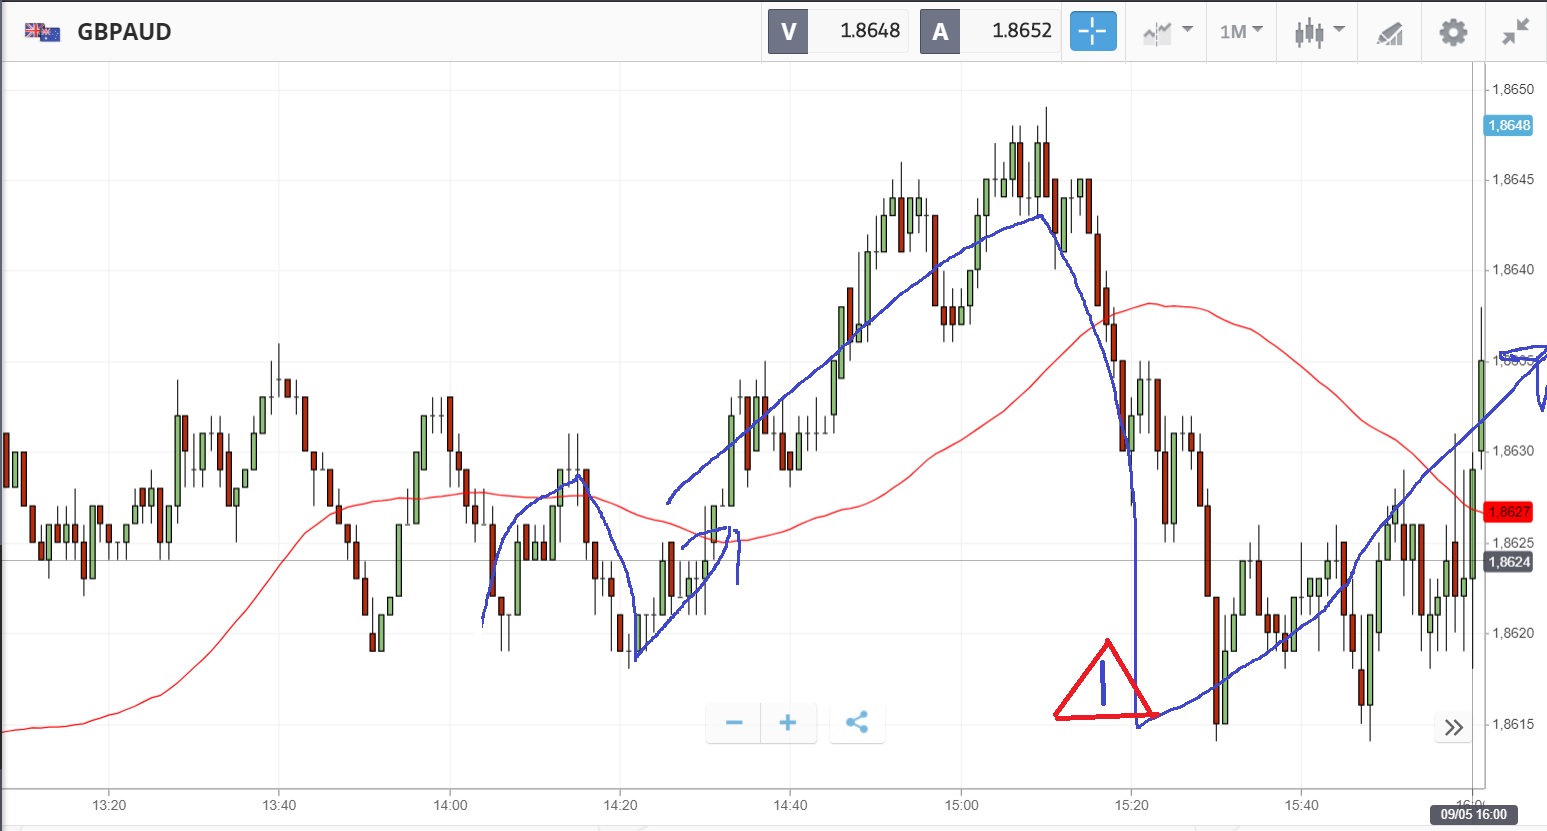The image size is (1547, 831).
Task: Click the 13:40 time axis label
Action: click(279, 805)
